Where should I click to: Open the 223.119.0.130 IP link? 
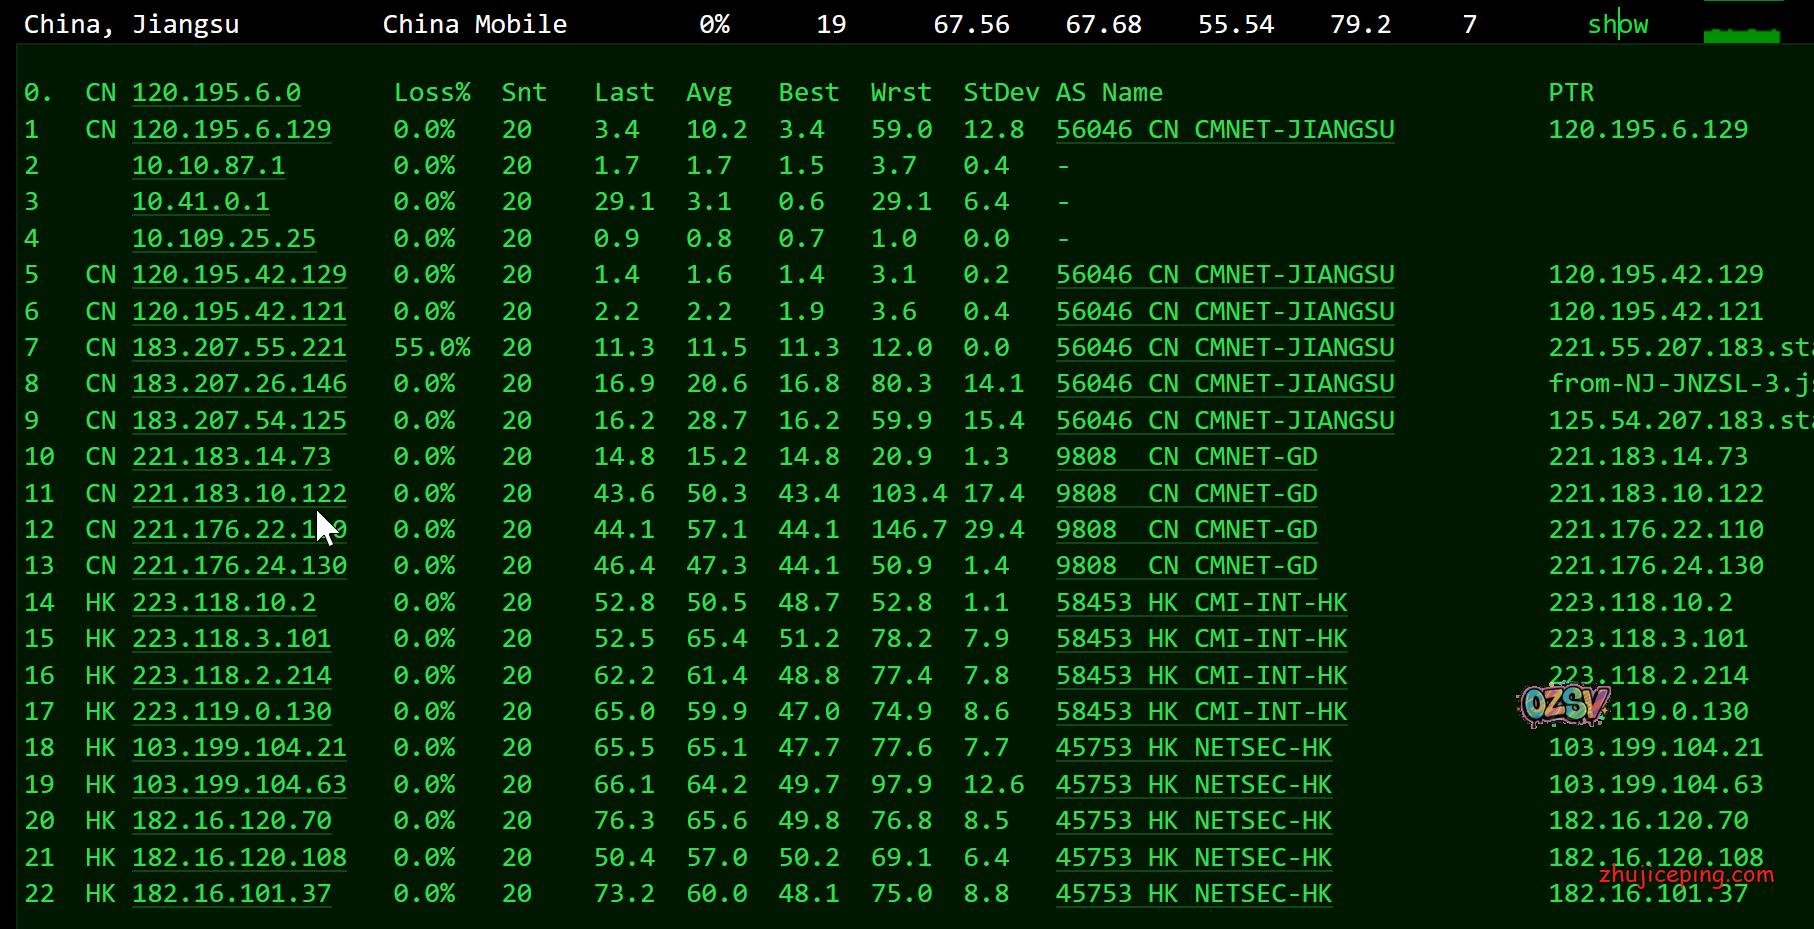point(231,712)
